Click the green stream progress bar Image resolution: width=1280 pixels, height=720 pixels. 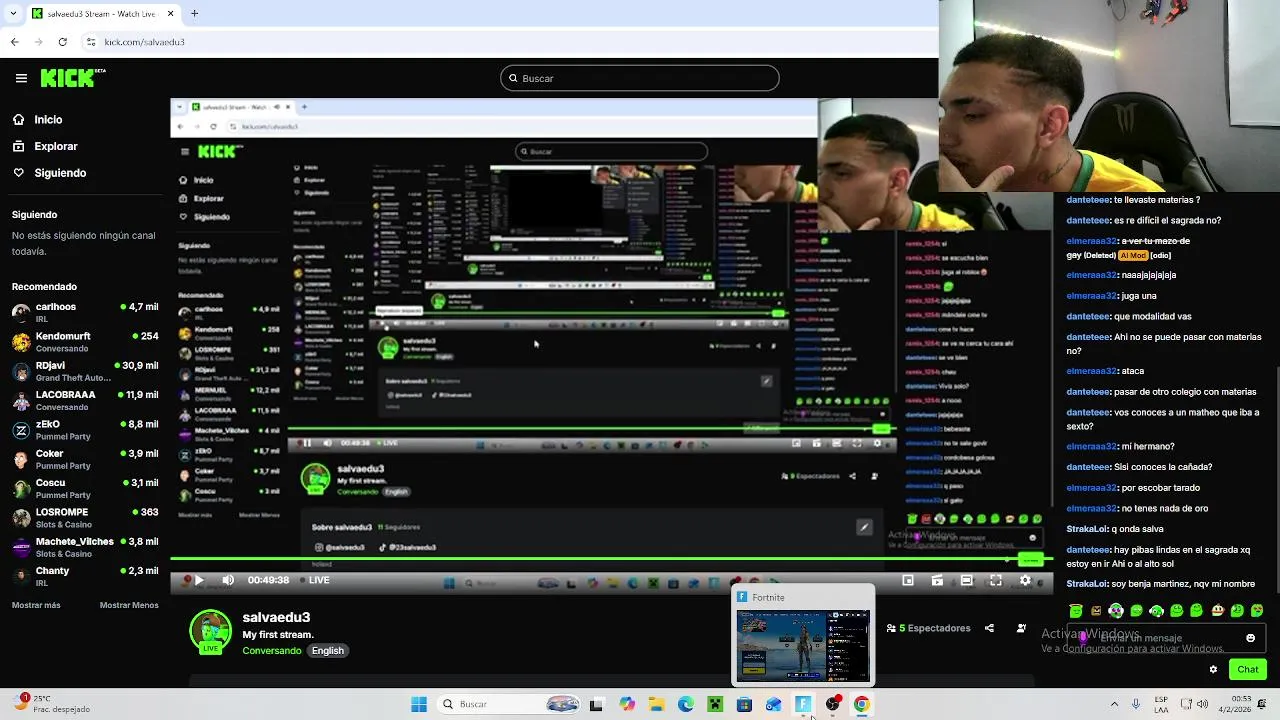pos(610,560)
